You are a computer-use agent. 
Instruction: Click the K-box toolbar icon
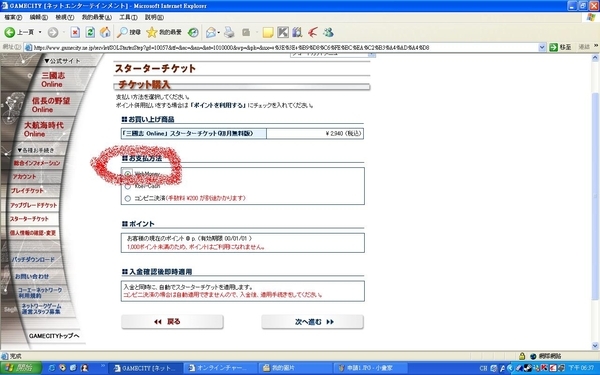click(x=283, y=33)
